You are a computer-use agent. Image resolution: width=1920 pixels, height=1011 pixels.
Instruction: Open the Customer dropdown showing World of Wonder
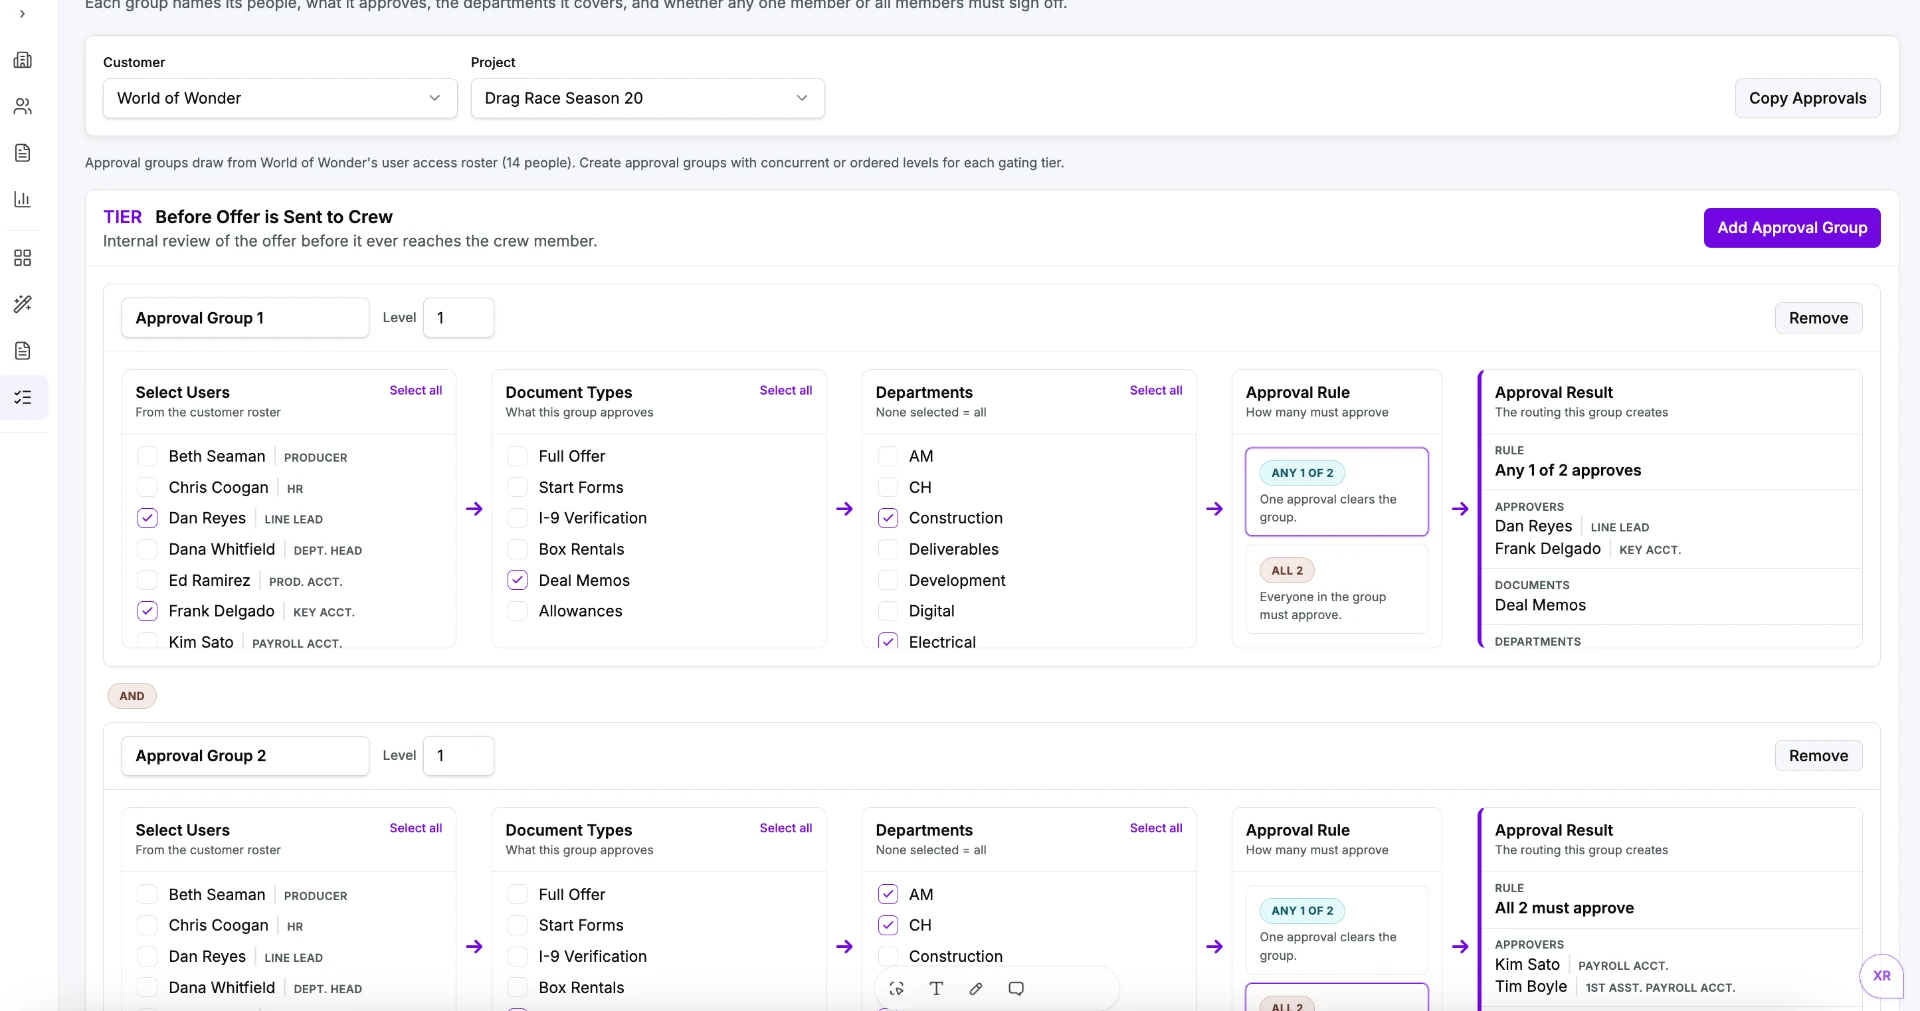[x=280, y=98]
